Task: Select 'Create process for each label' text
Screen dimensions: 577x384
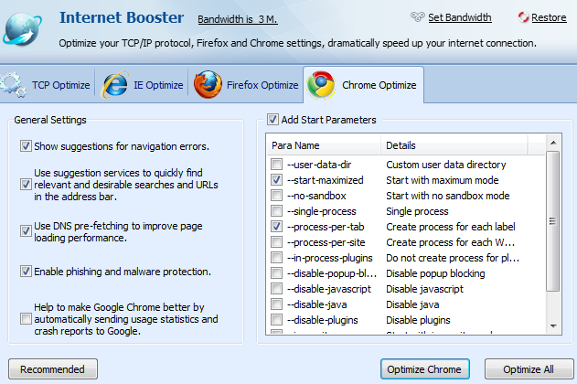Action: tap(451, 227)
